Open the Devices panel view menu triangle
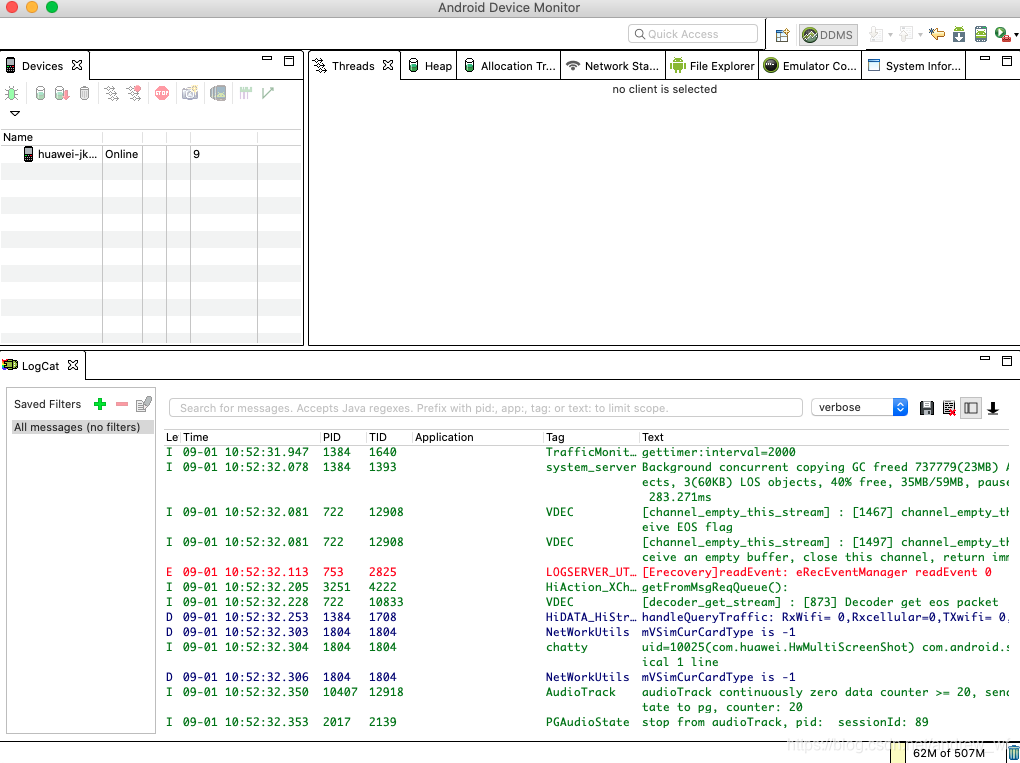 point(15,113)
